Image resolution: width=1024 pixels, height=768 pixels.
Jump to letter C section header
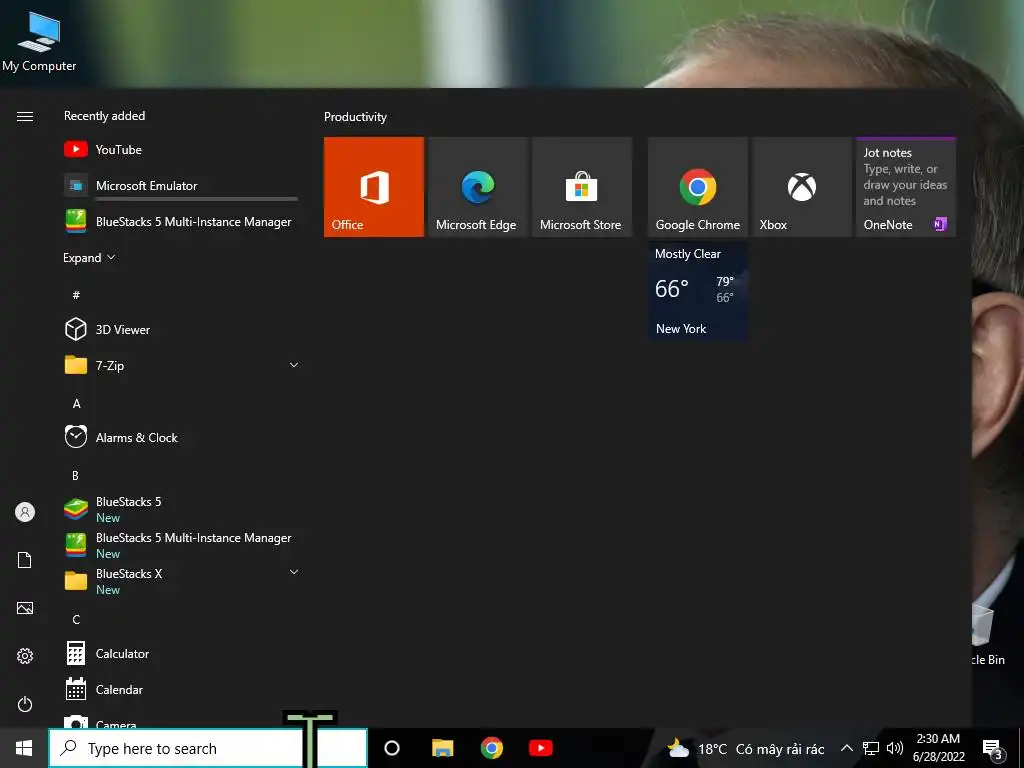click(x=76, y=619)
